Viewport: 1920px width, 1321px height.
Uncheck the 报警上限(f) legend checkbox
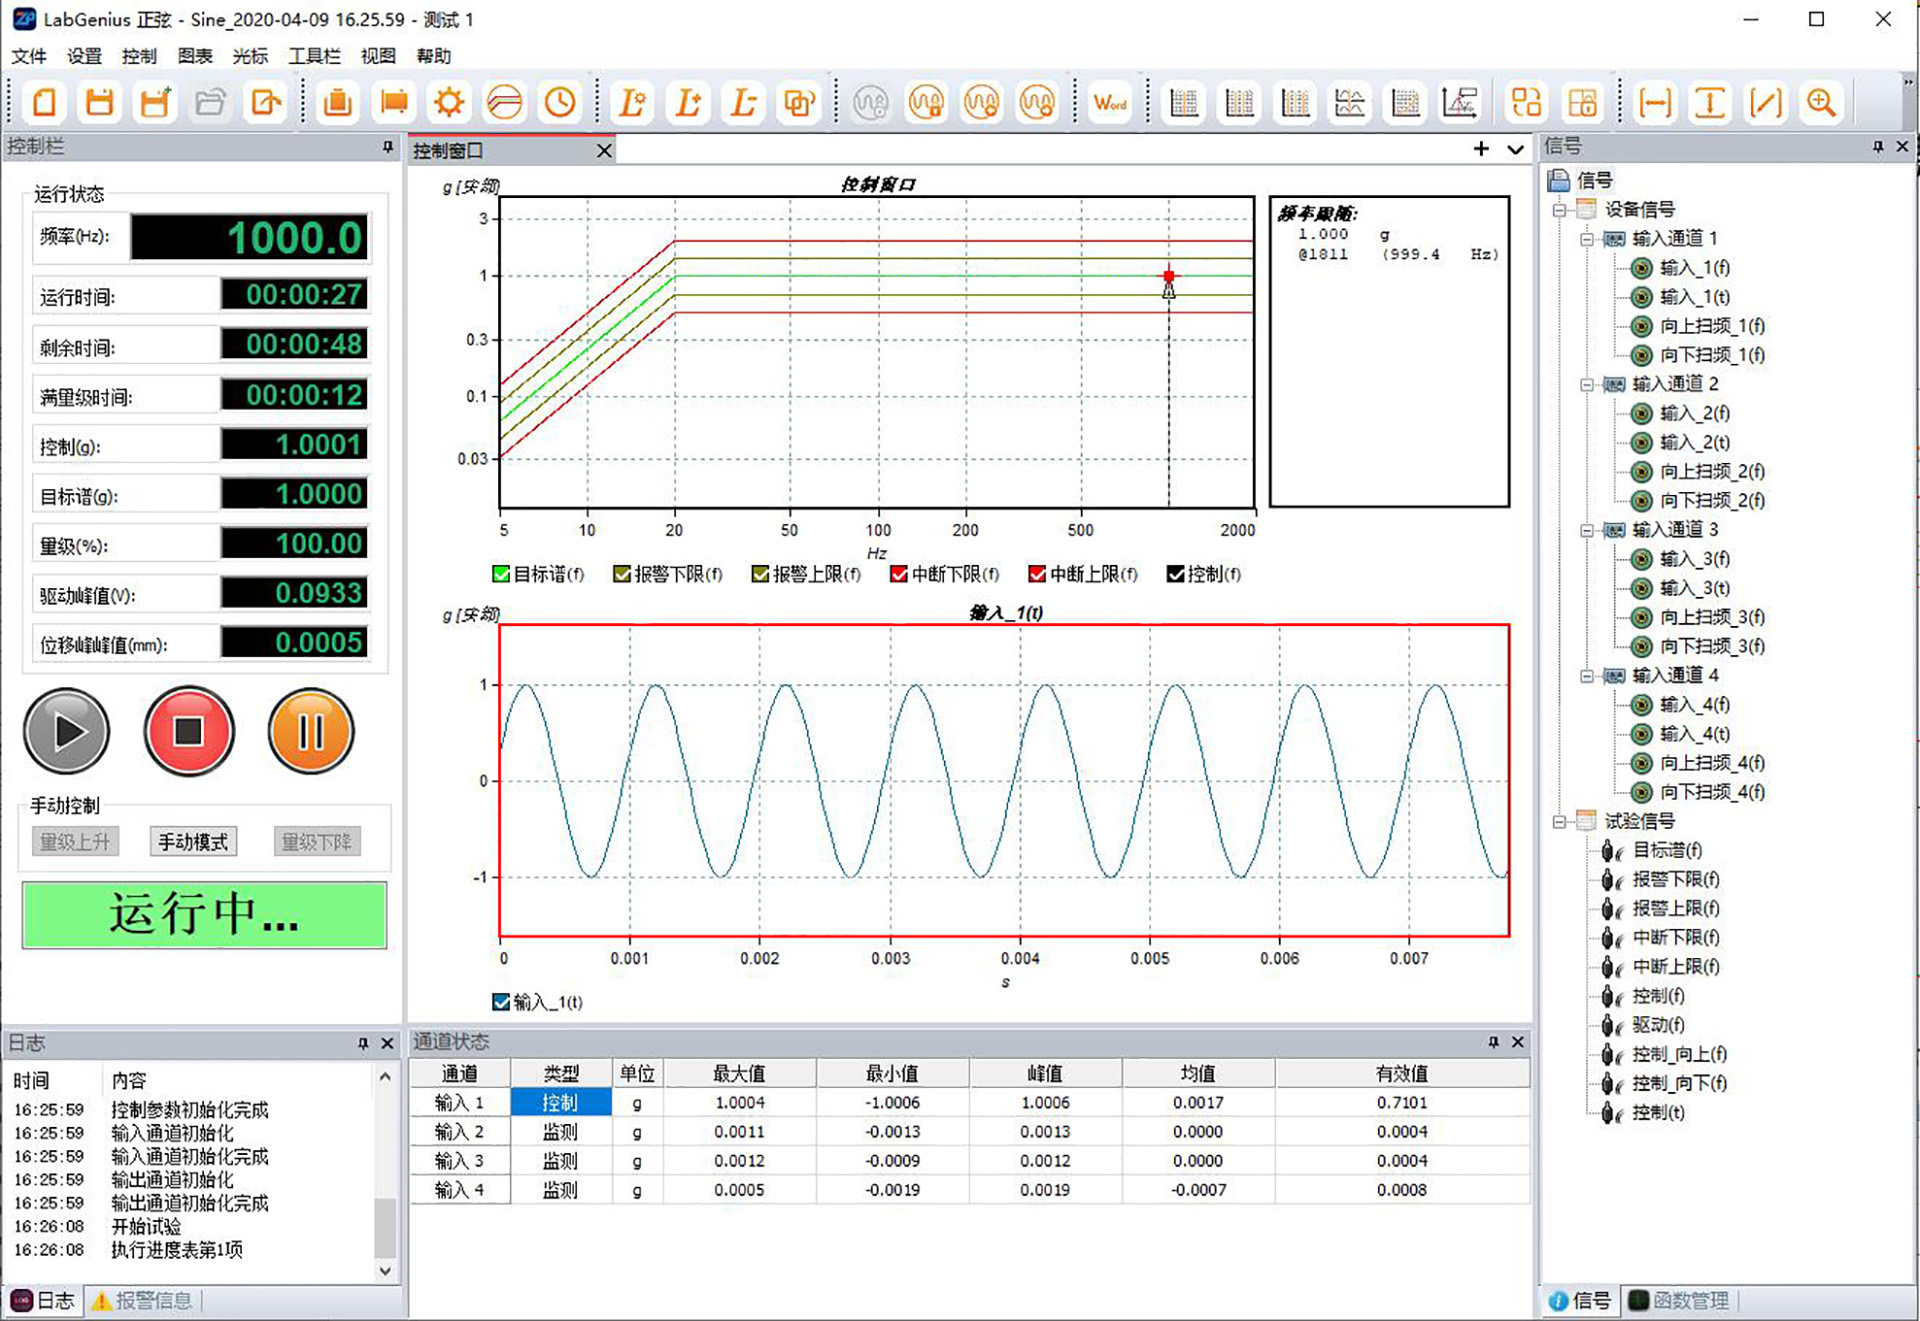click(x=760, y=574)
